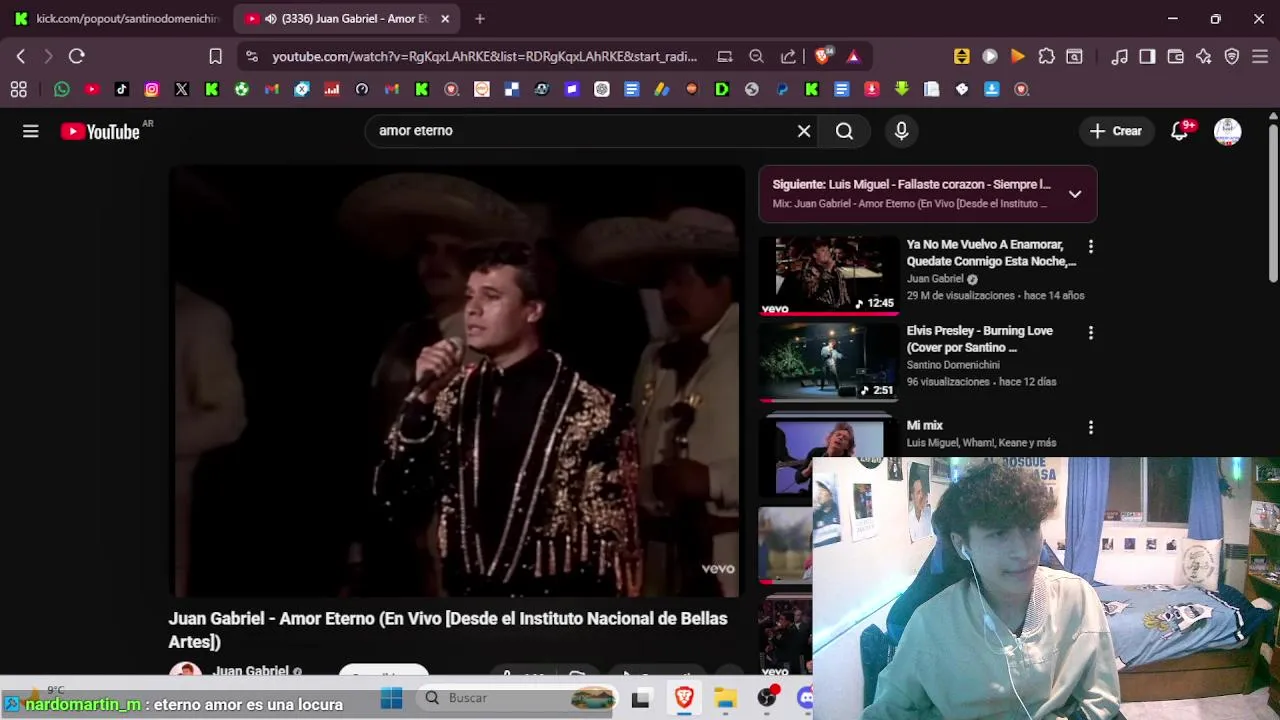Open the account avatar menu
The height and width of the screenshot is (720, 1280).
coord(1227,131)
